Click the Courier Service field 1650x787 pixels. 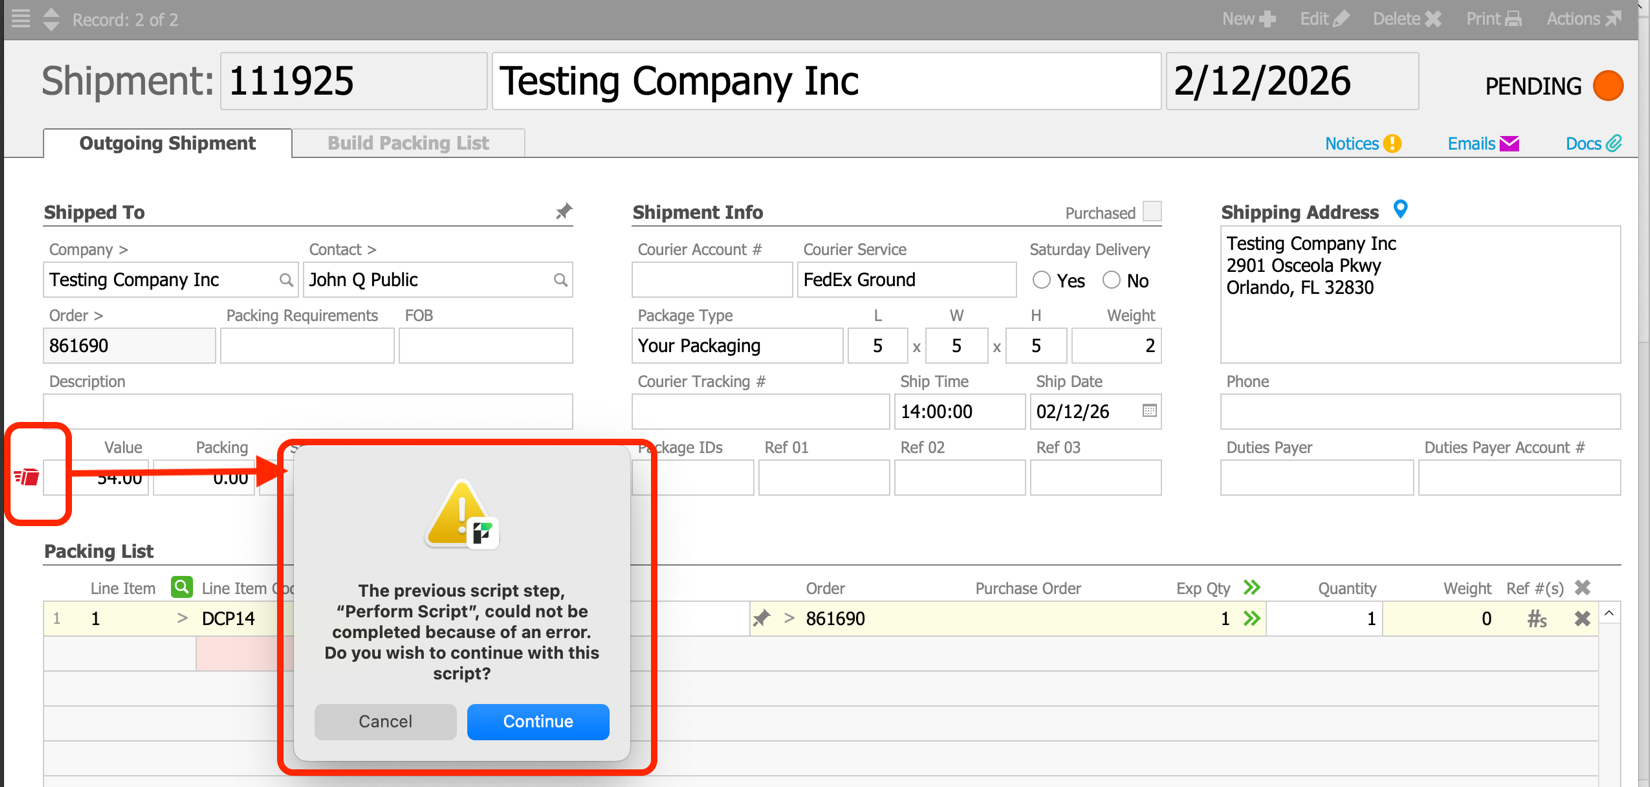906,280
